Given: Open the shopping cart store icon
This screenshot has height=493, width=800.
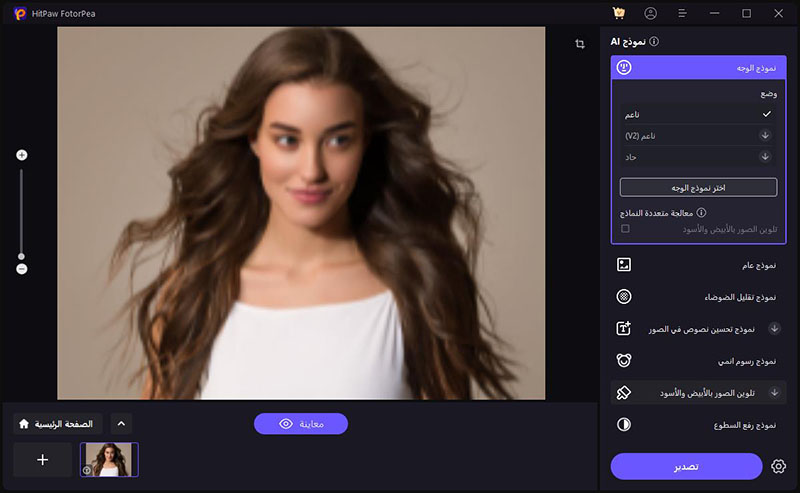Looking at the screenshot, I should coord(619,13).
